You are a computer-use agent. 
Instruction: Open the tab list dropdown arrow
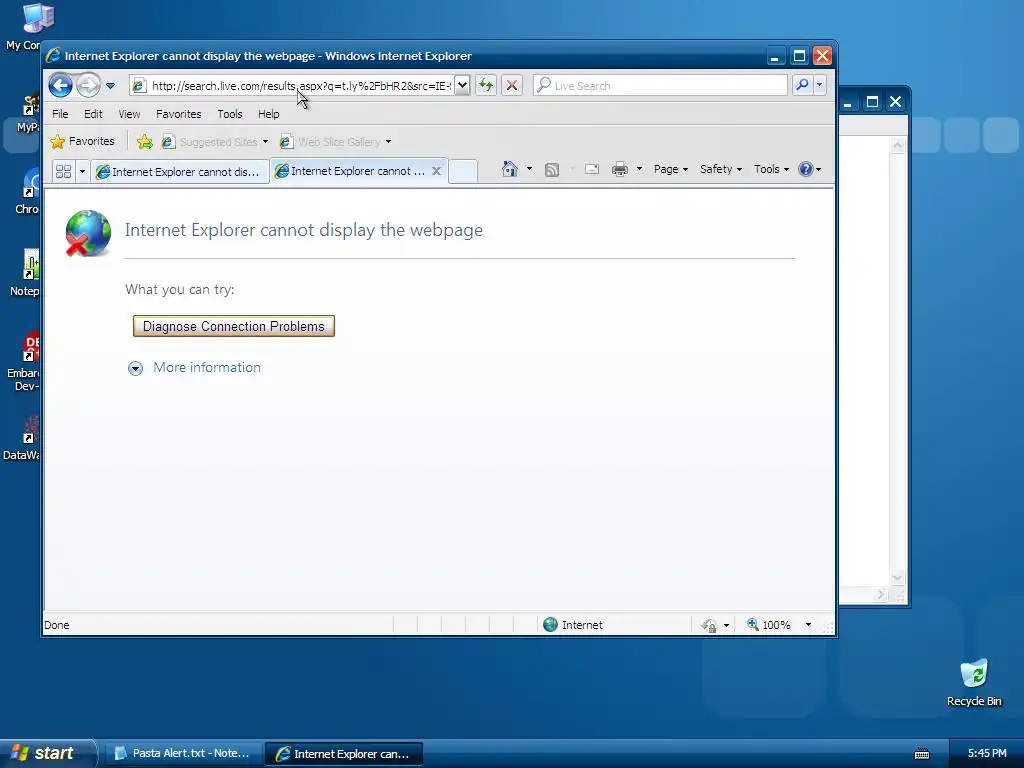pos(82,172)
